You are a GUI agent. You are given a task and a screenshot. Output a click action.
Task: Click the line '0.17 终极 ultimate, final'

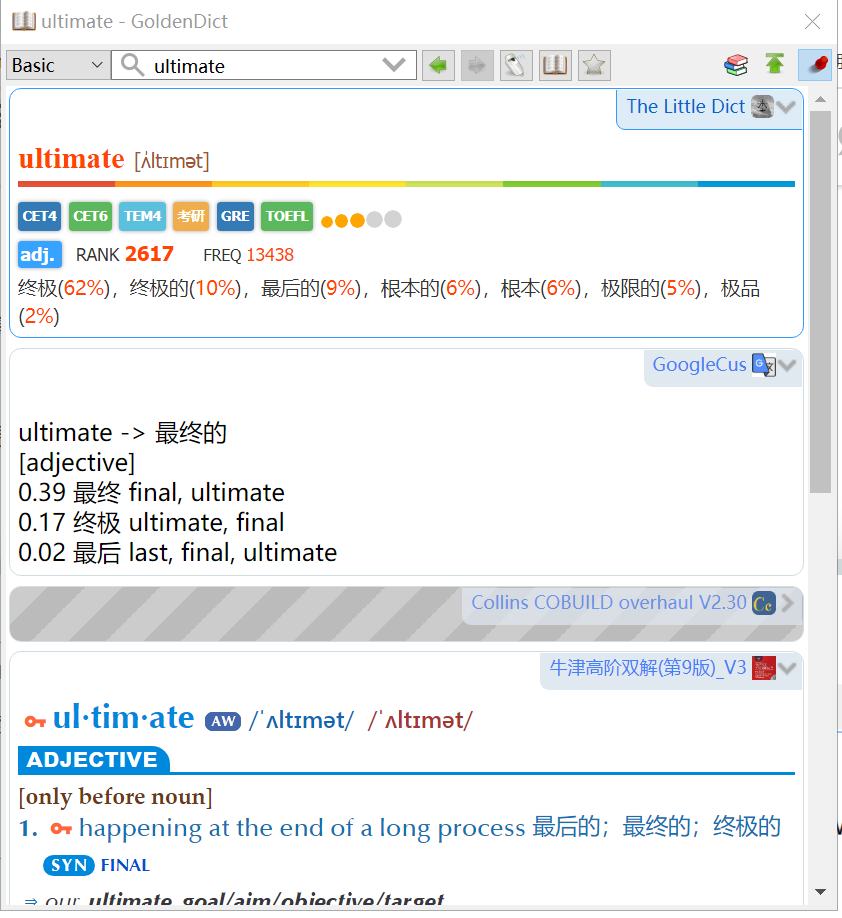151,522
